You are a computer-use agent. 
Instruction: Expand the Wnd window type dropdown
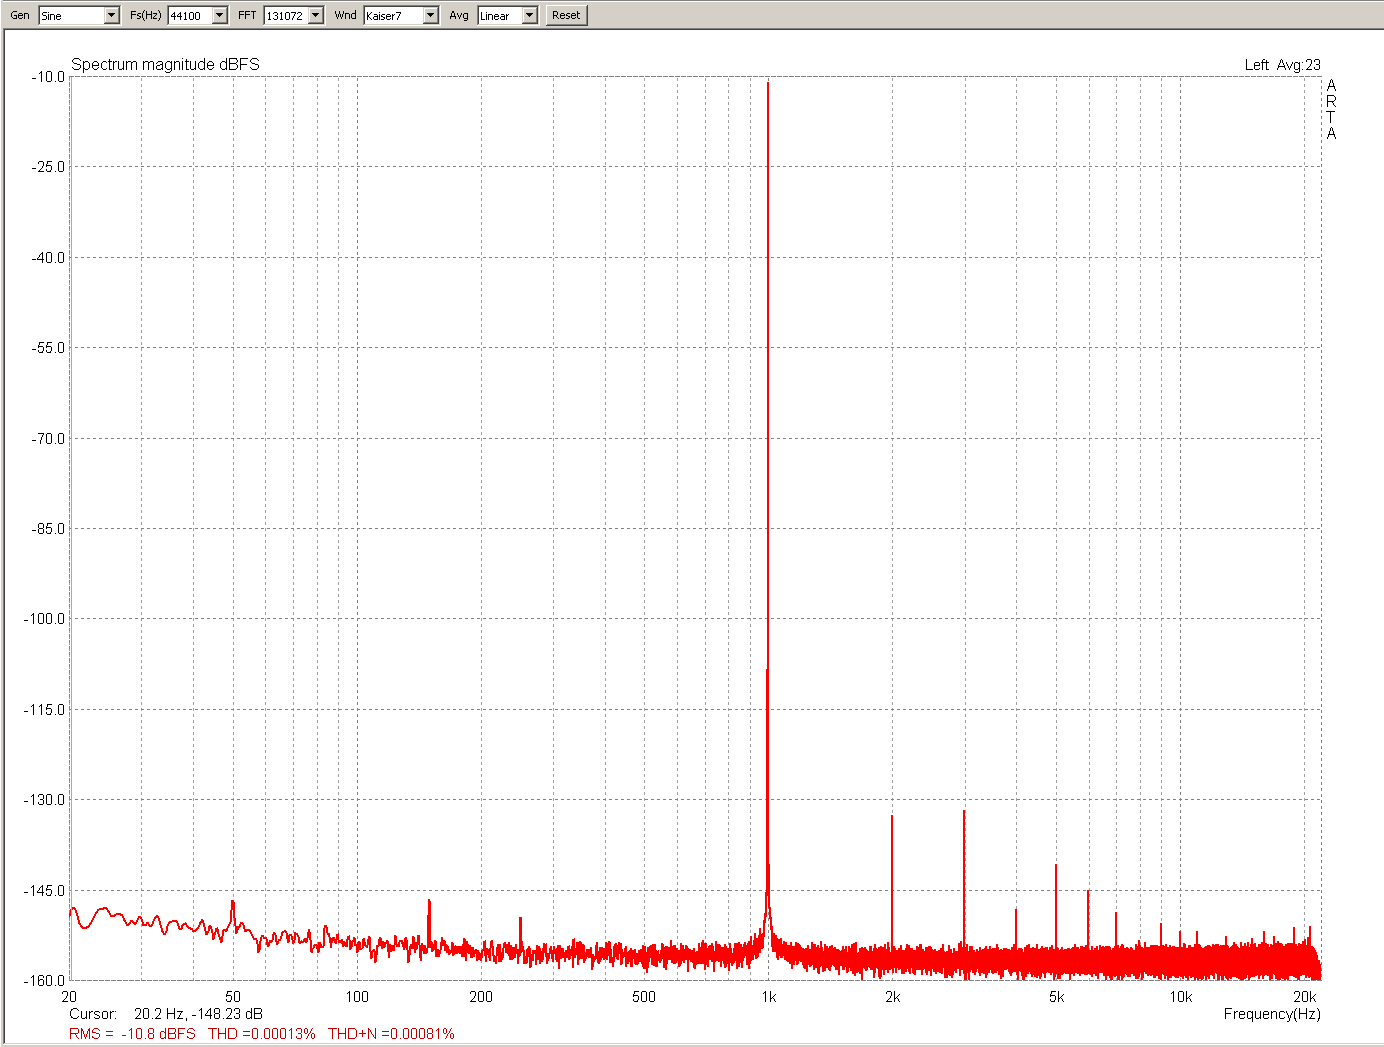[430, 15]
